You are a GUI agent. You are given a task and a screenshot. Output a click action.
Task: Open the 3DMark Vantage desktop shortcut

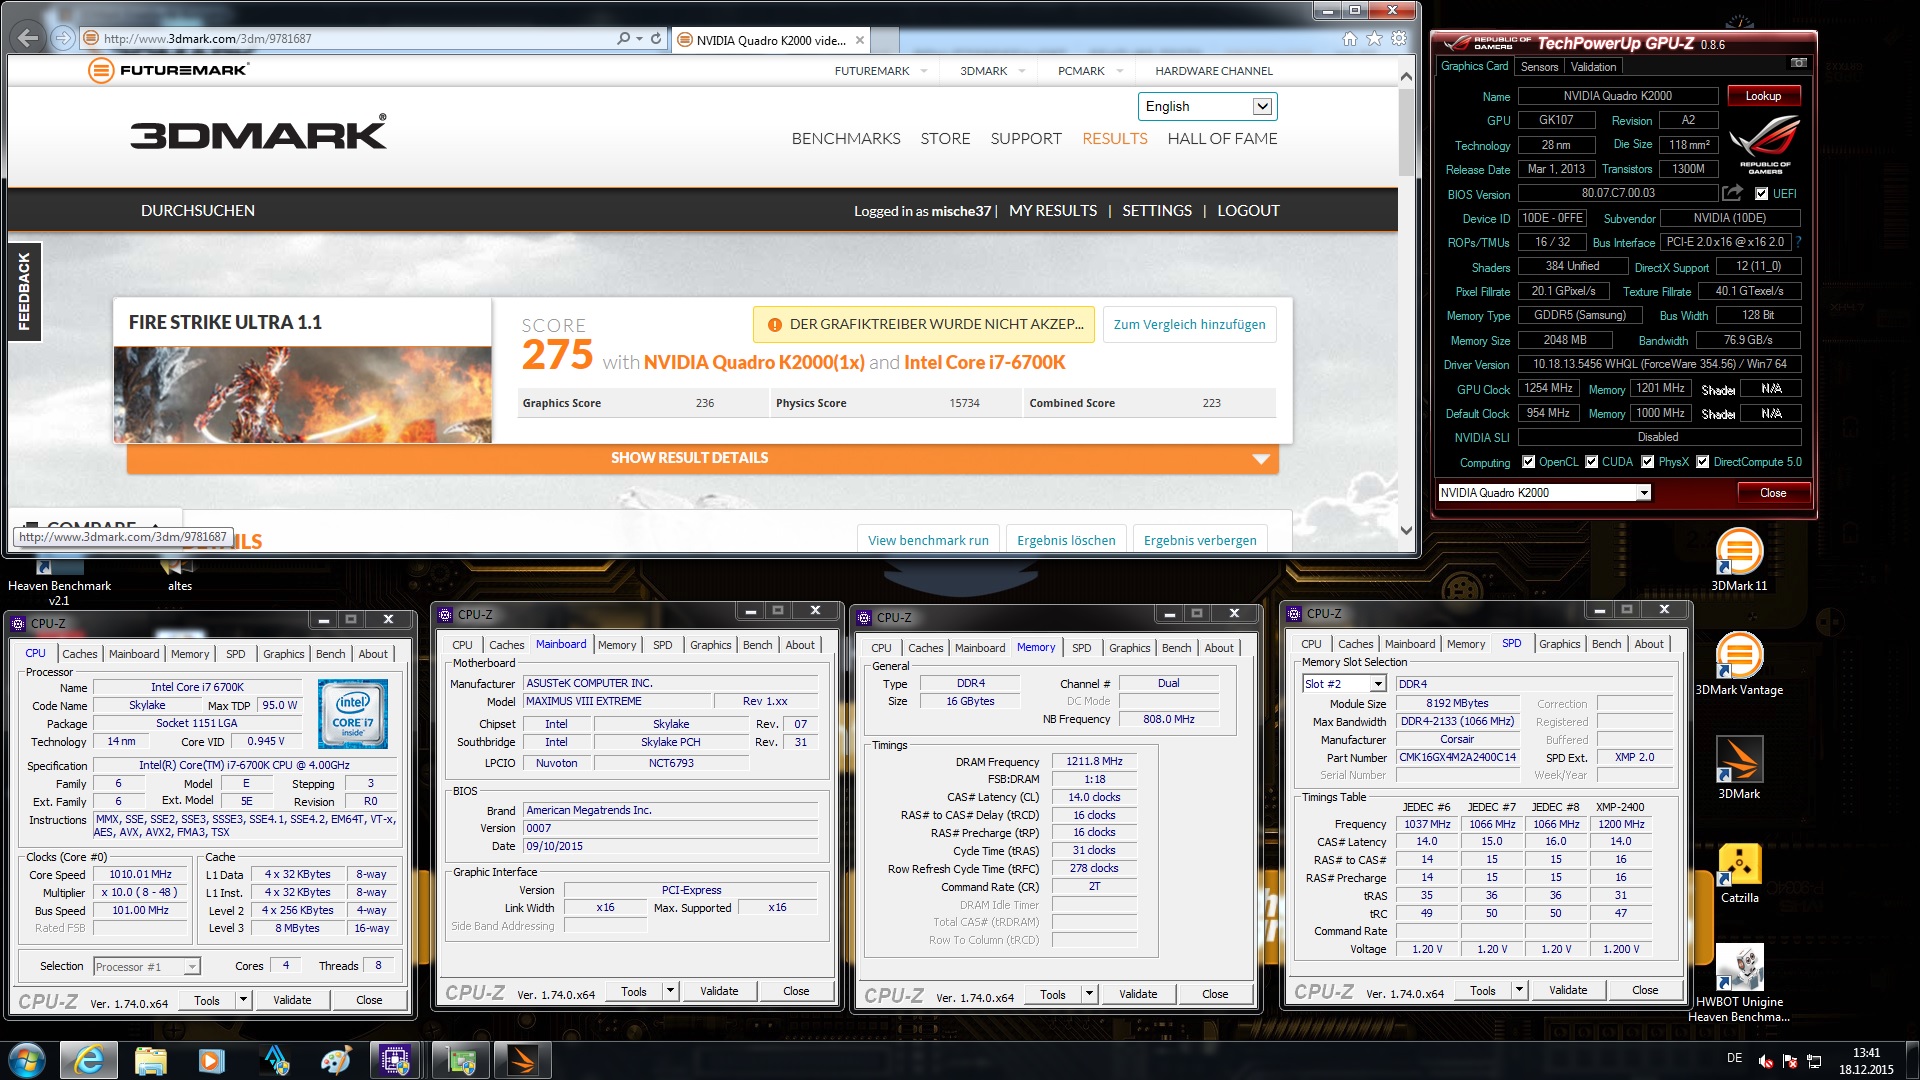1739,664
